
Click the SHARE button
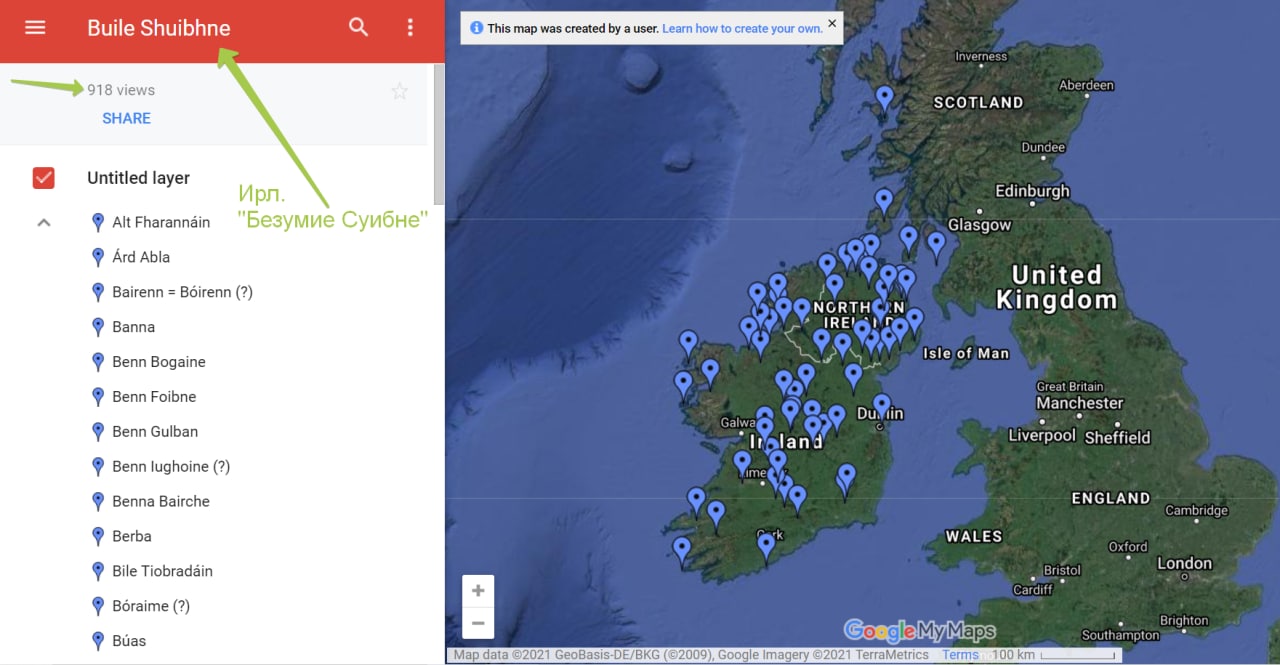pyautogui.click(x=126, y=118)
